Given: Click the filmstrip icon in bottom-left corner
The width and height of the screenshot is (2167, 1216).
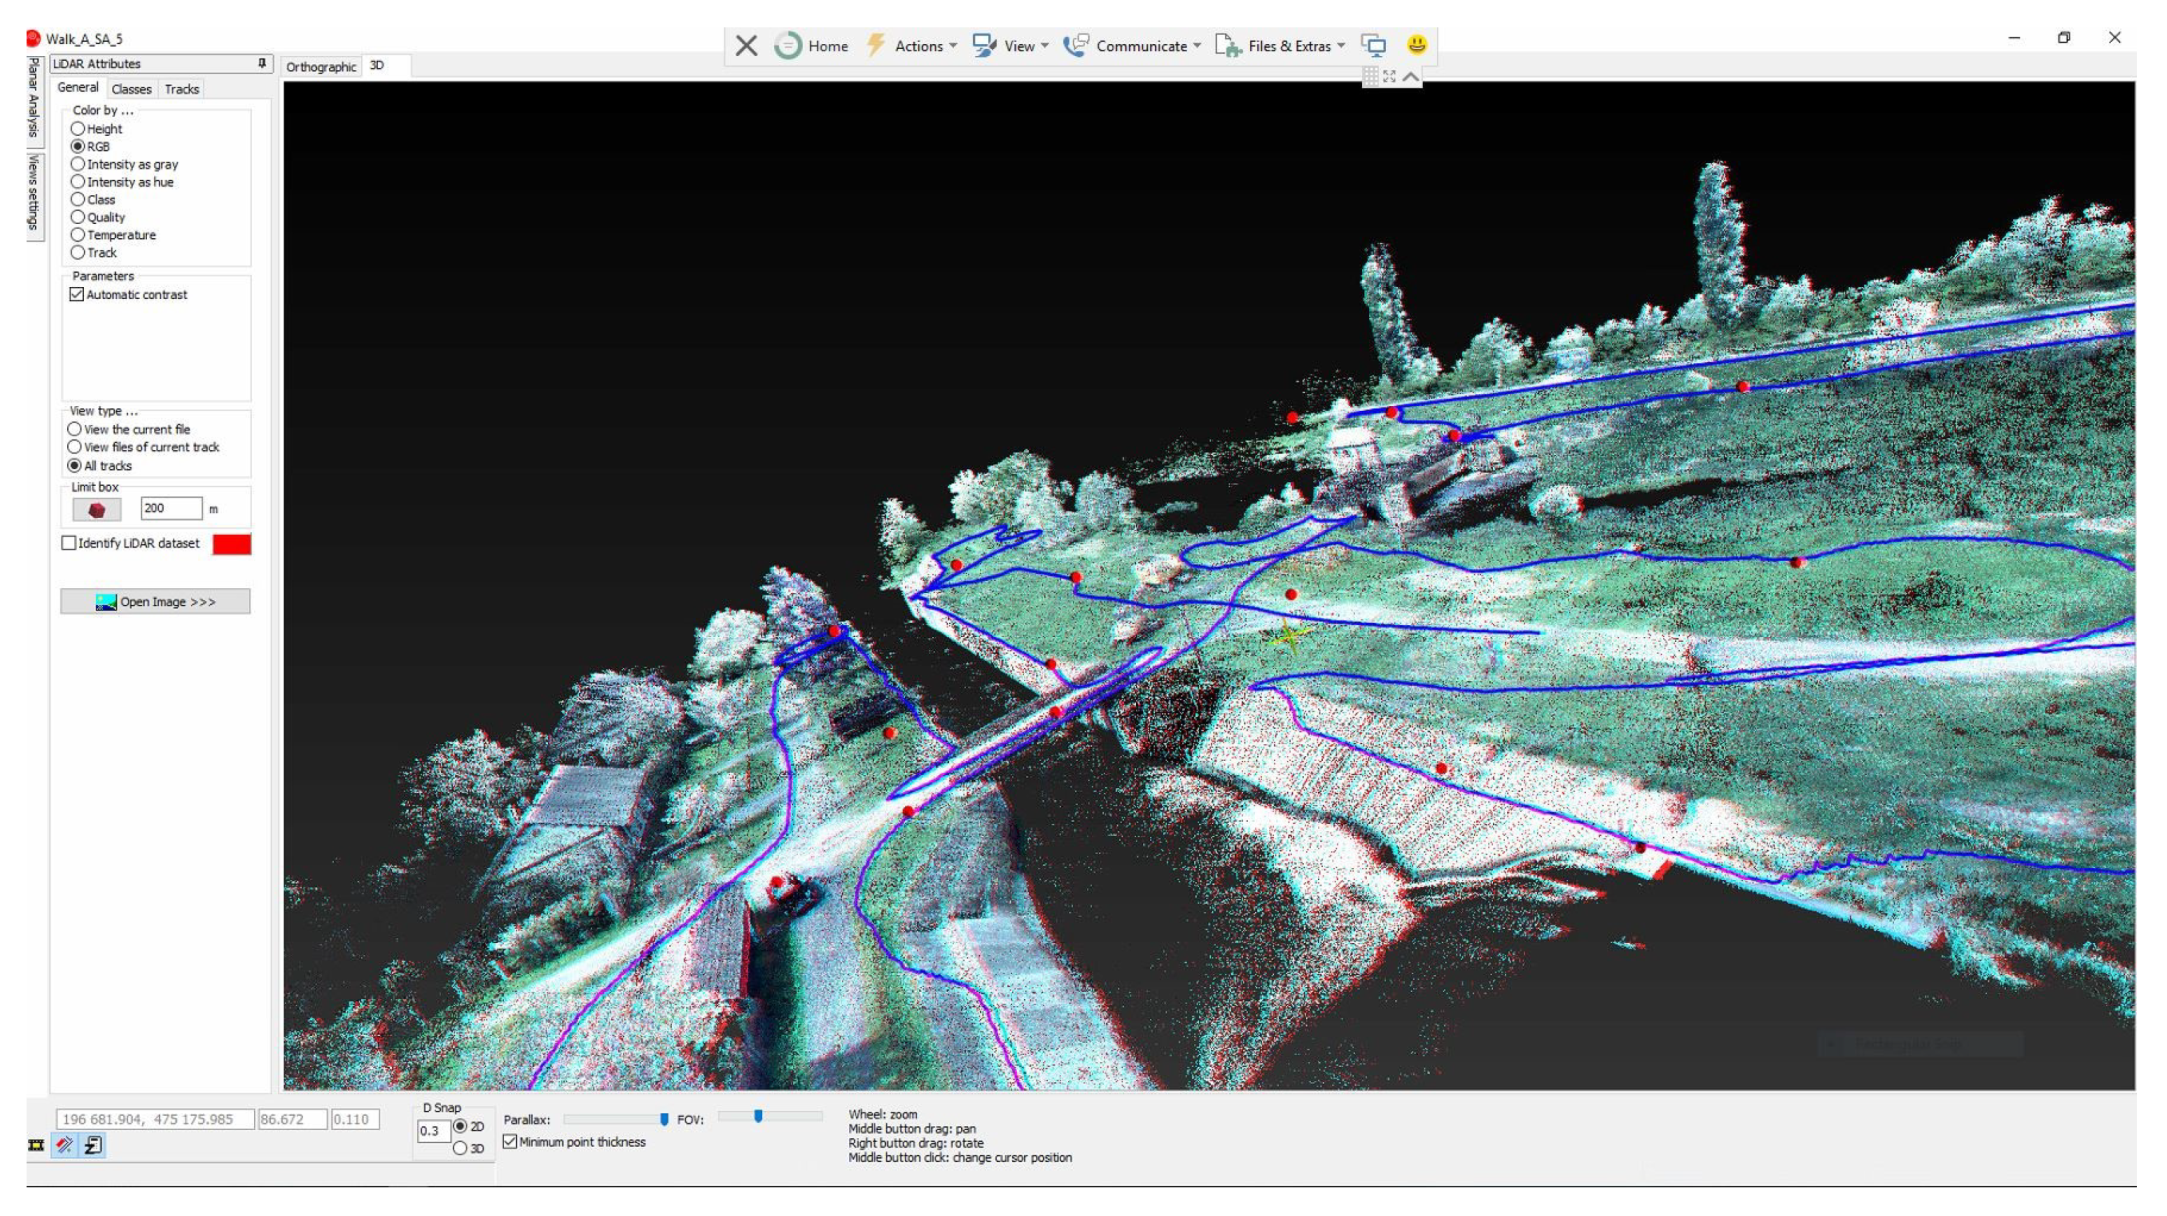Looking at the screenshot, I should [36, 1145].
